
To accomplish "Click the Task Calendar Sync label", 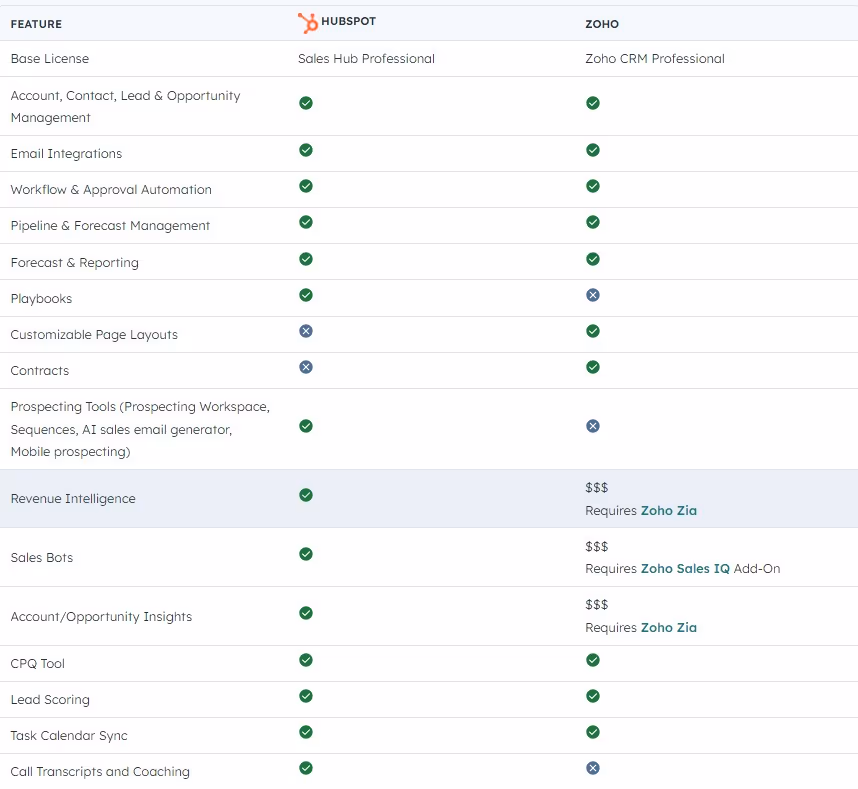I will pos(69,736).
